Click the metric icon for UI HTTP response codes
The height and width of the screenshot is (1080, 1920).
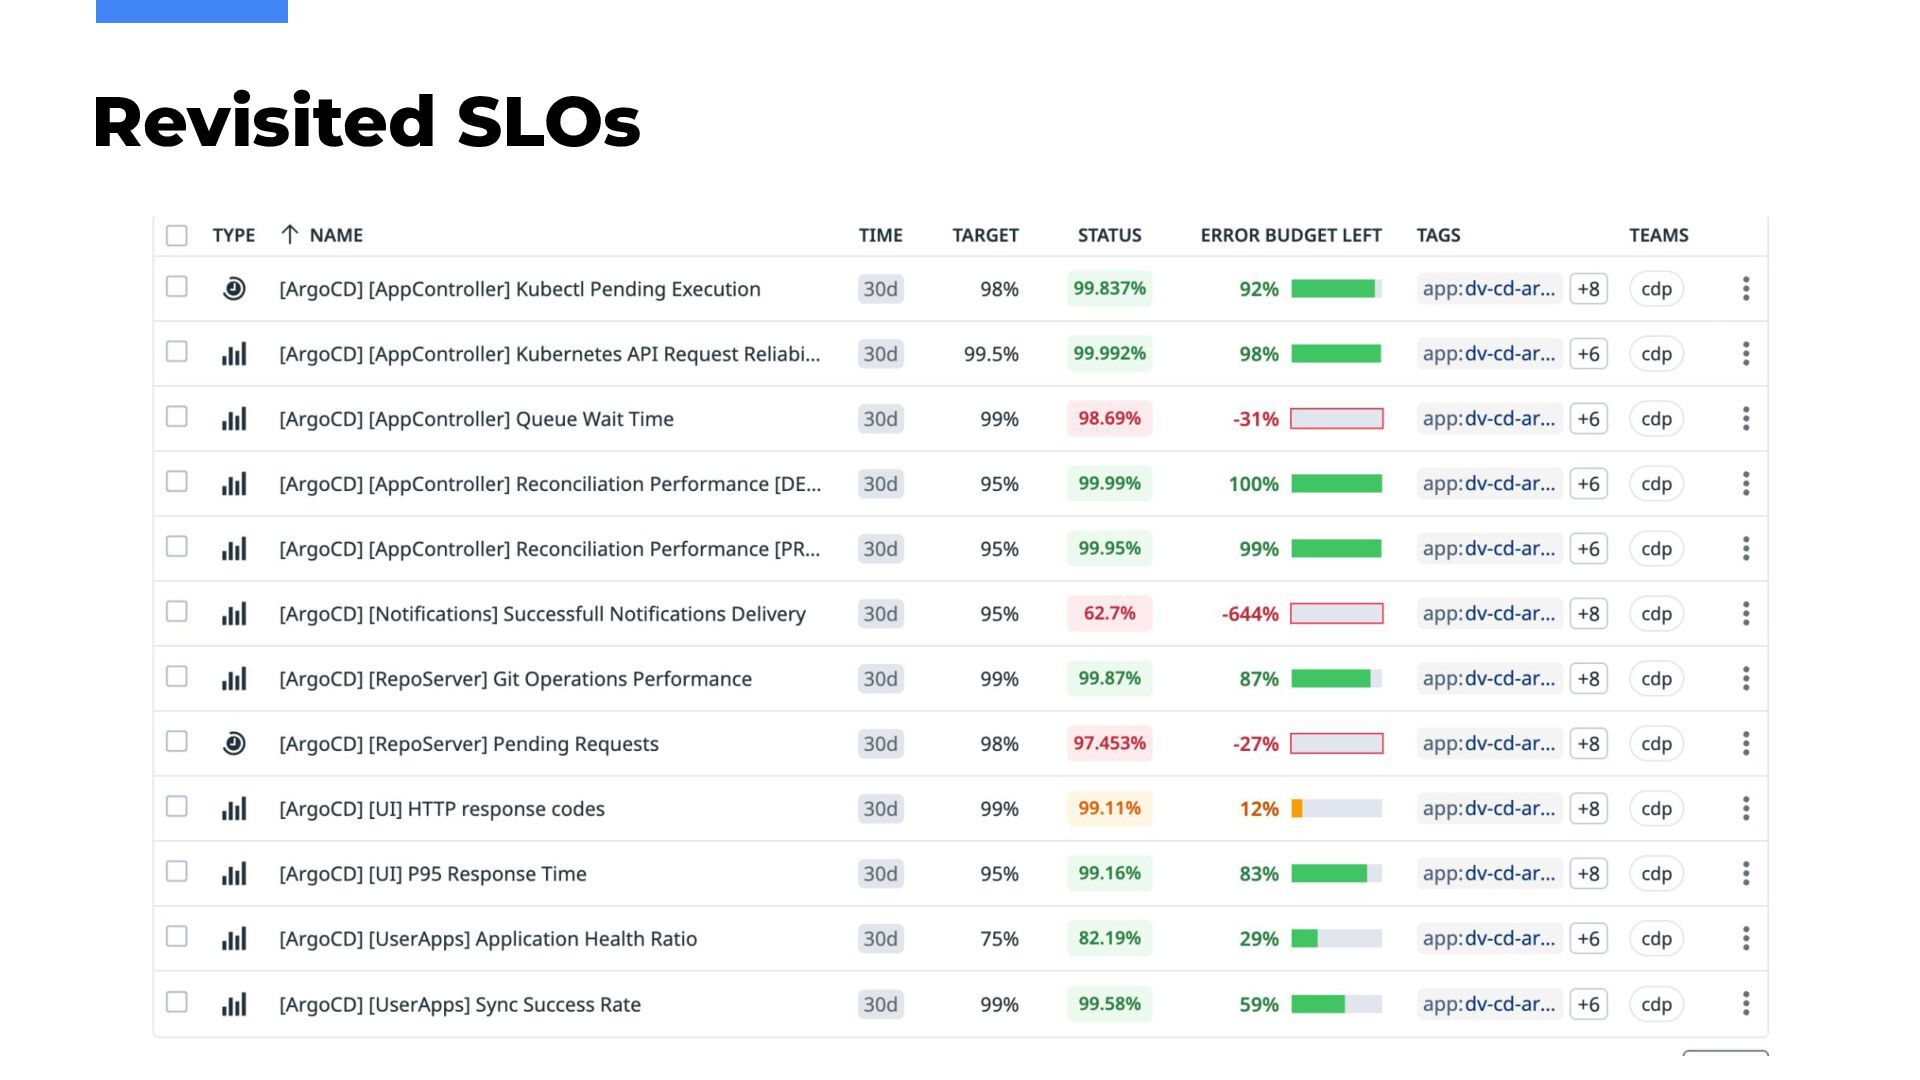click(234, 809)
